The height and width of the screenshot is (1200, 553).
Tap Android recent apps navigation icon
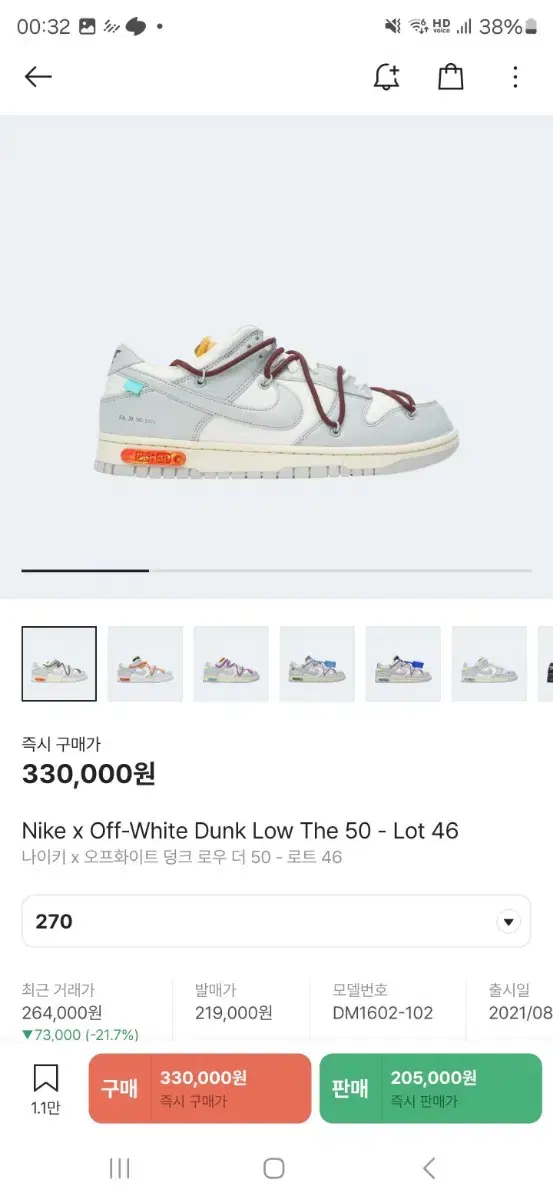[x=120, y=1168]
